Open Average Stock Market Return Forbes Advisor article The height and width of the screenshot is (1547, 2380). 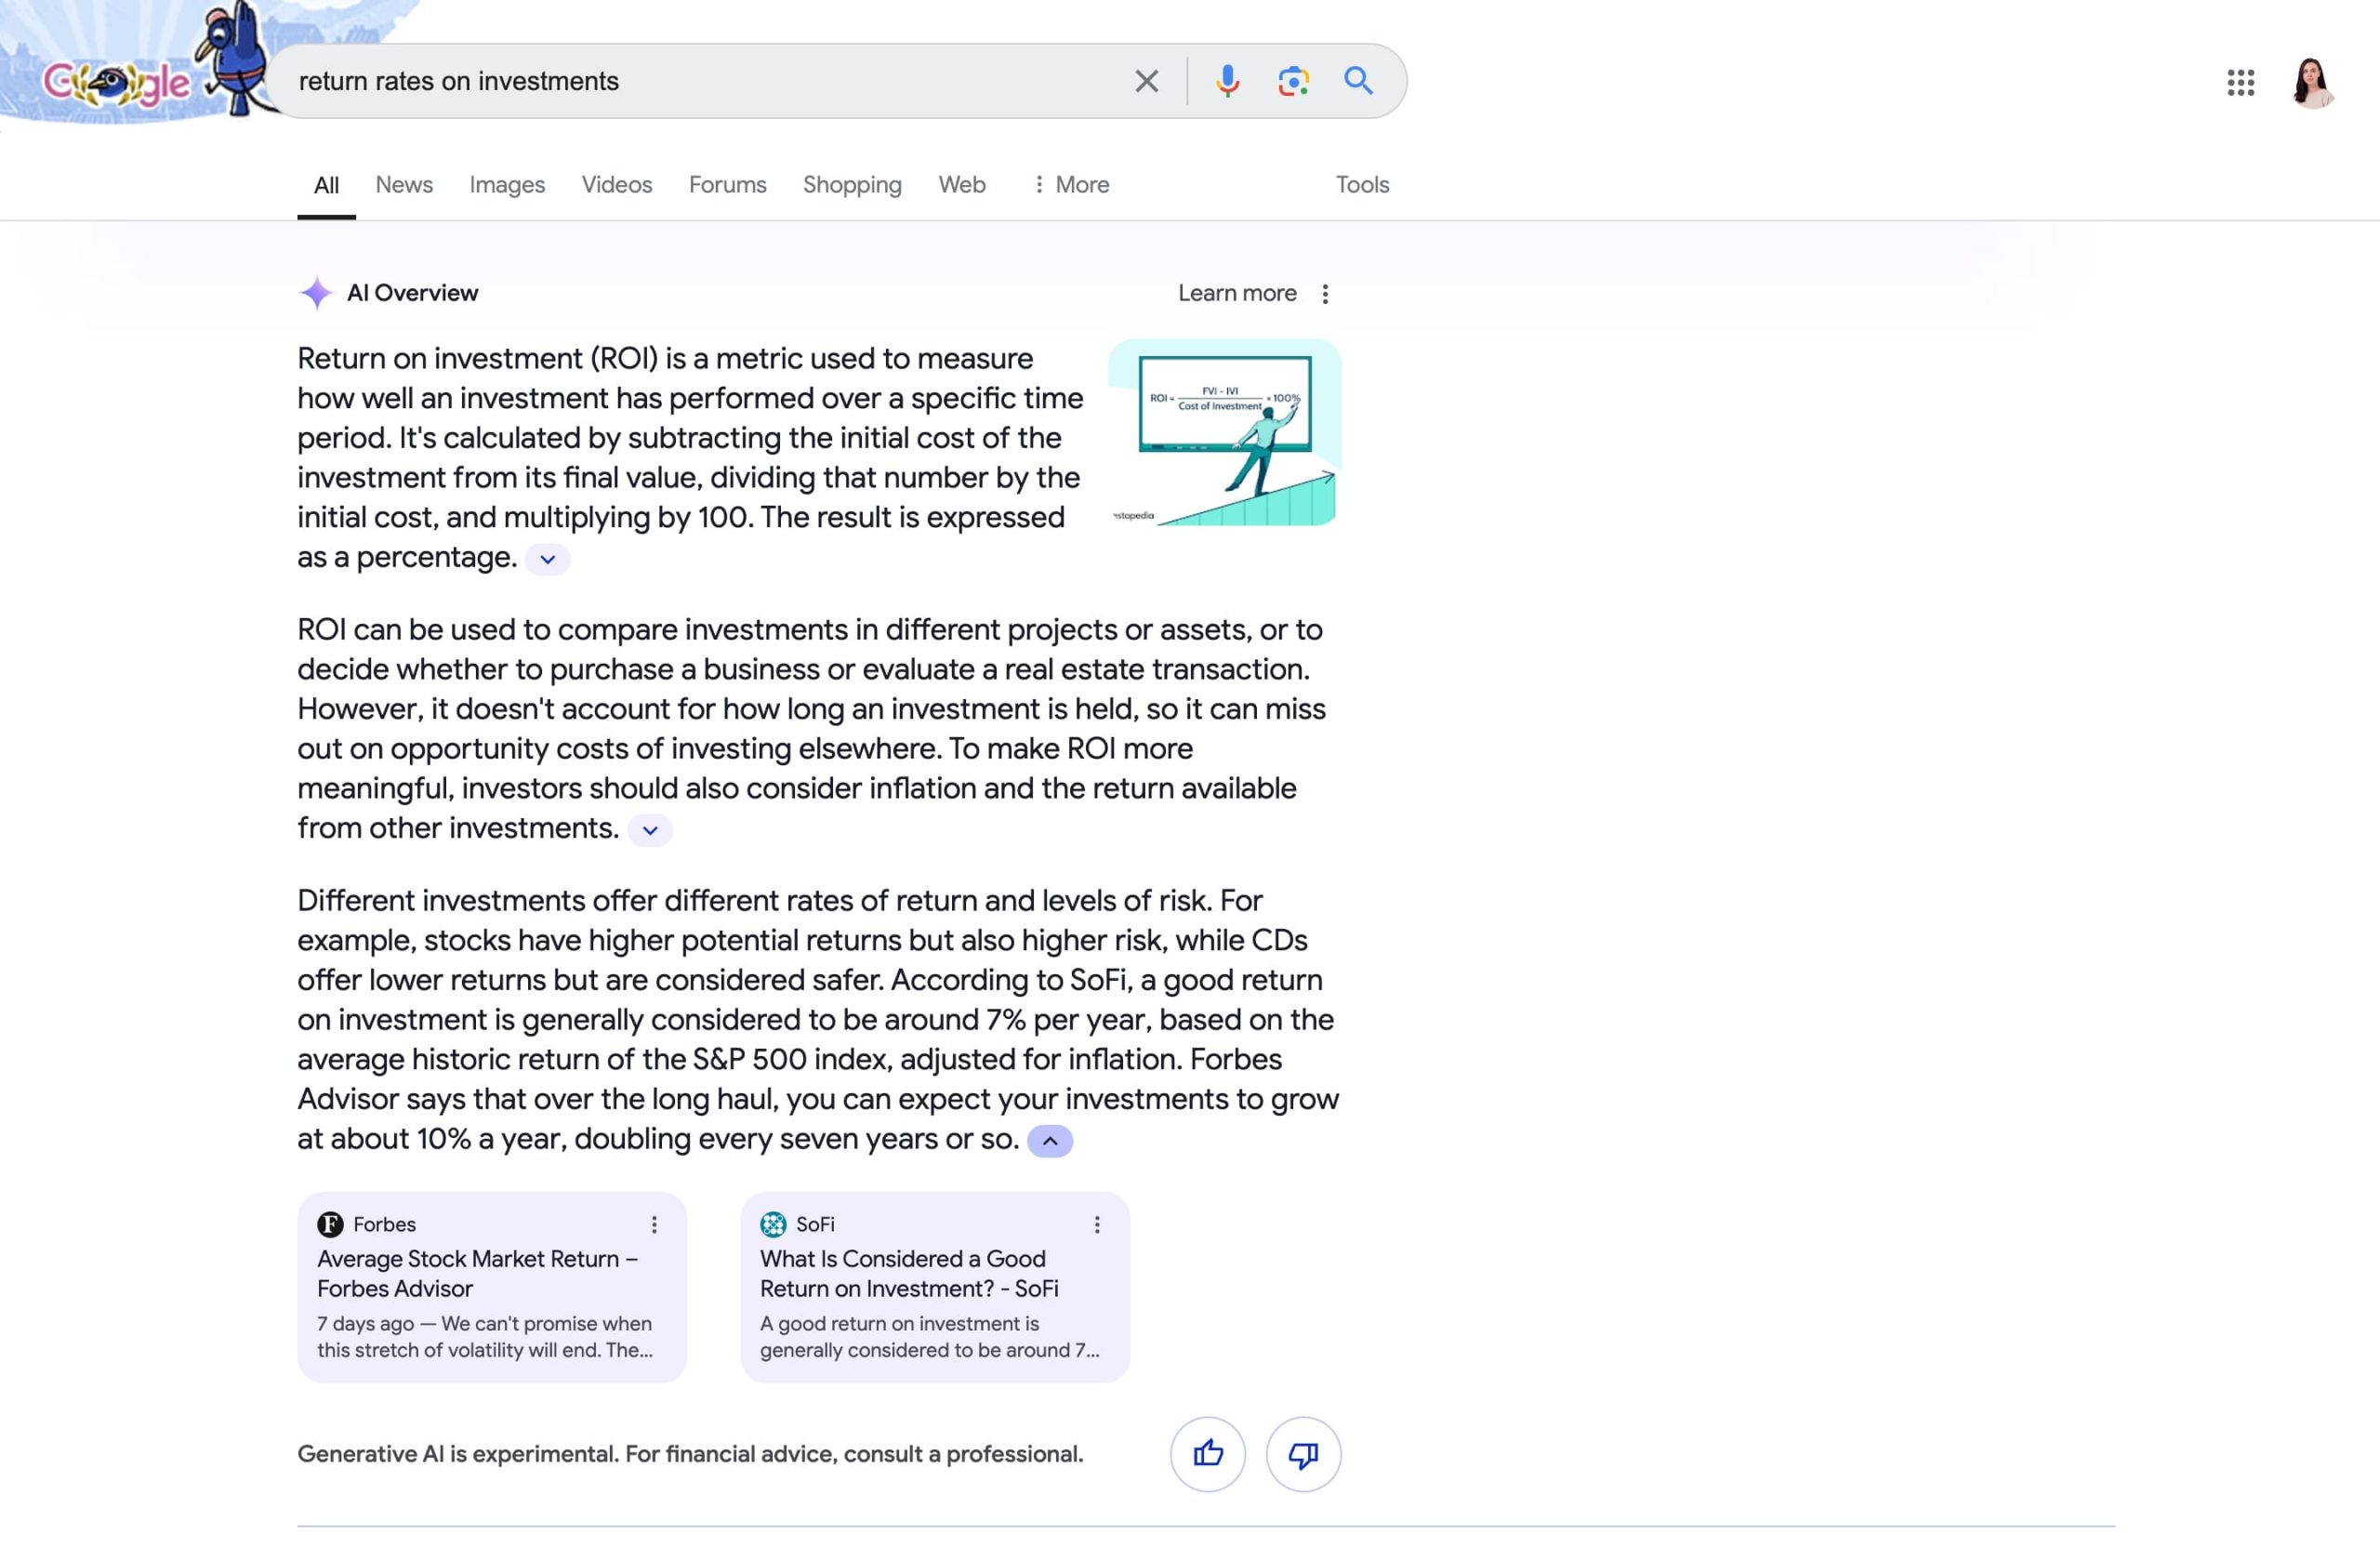point(477,1273)
